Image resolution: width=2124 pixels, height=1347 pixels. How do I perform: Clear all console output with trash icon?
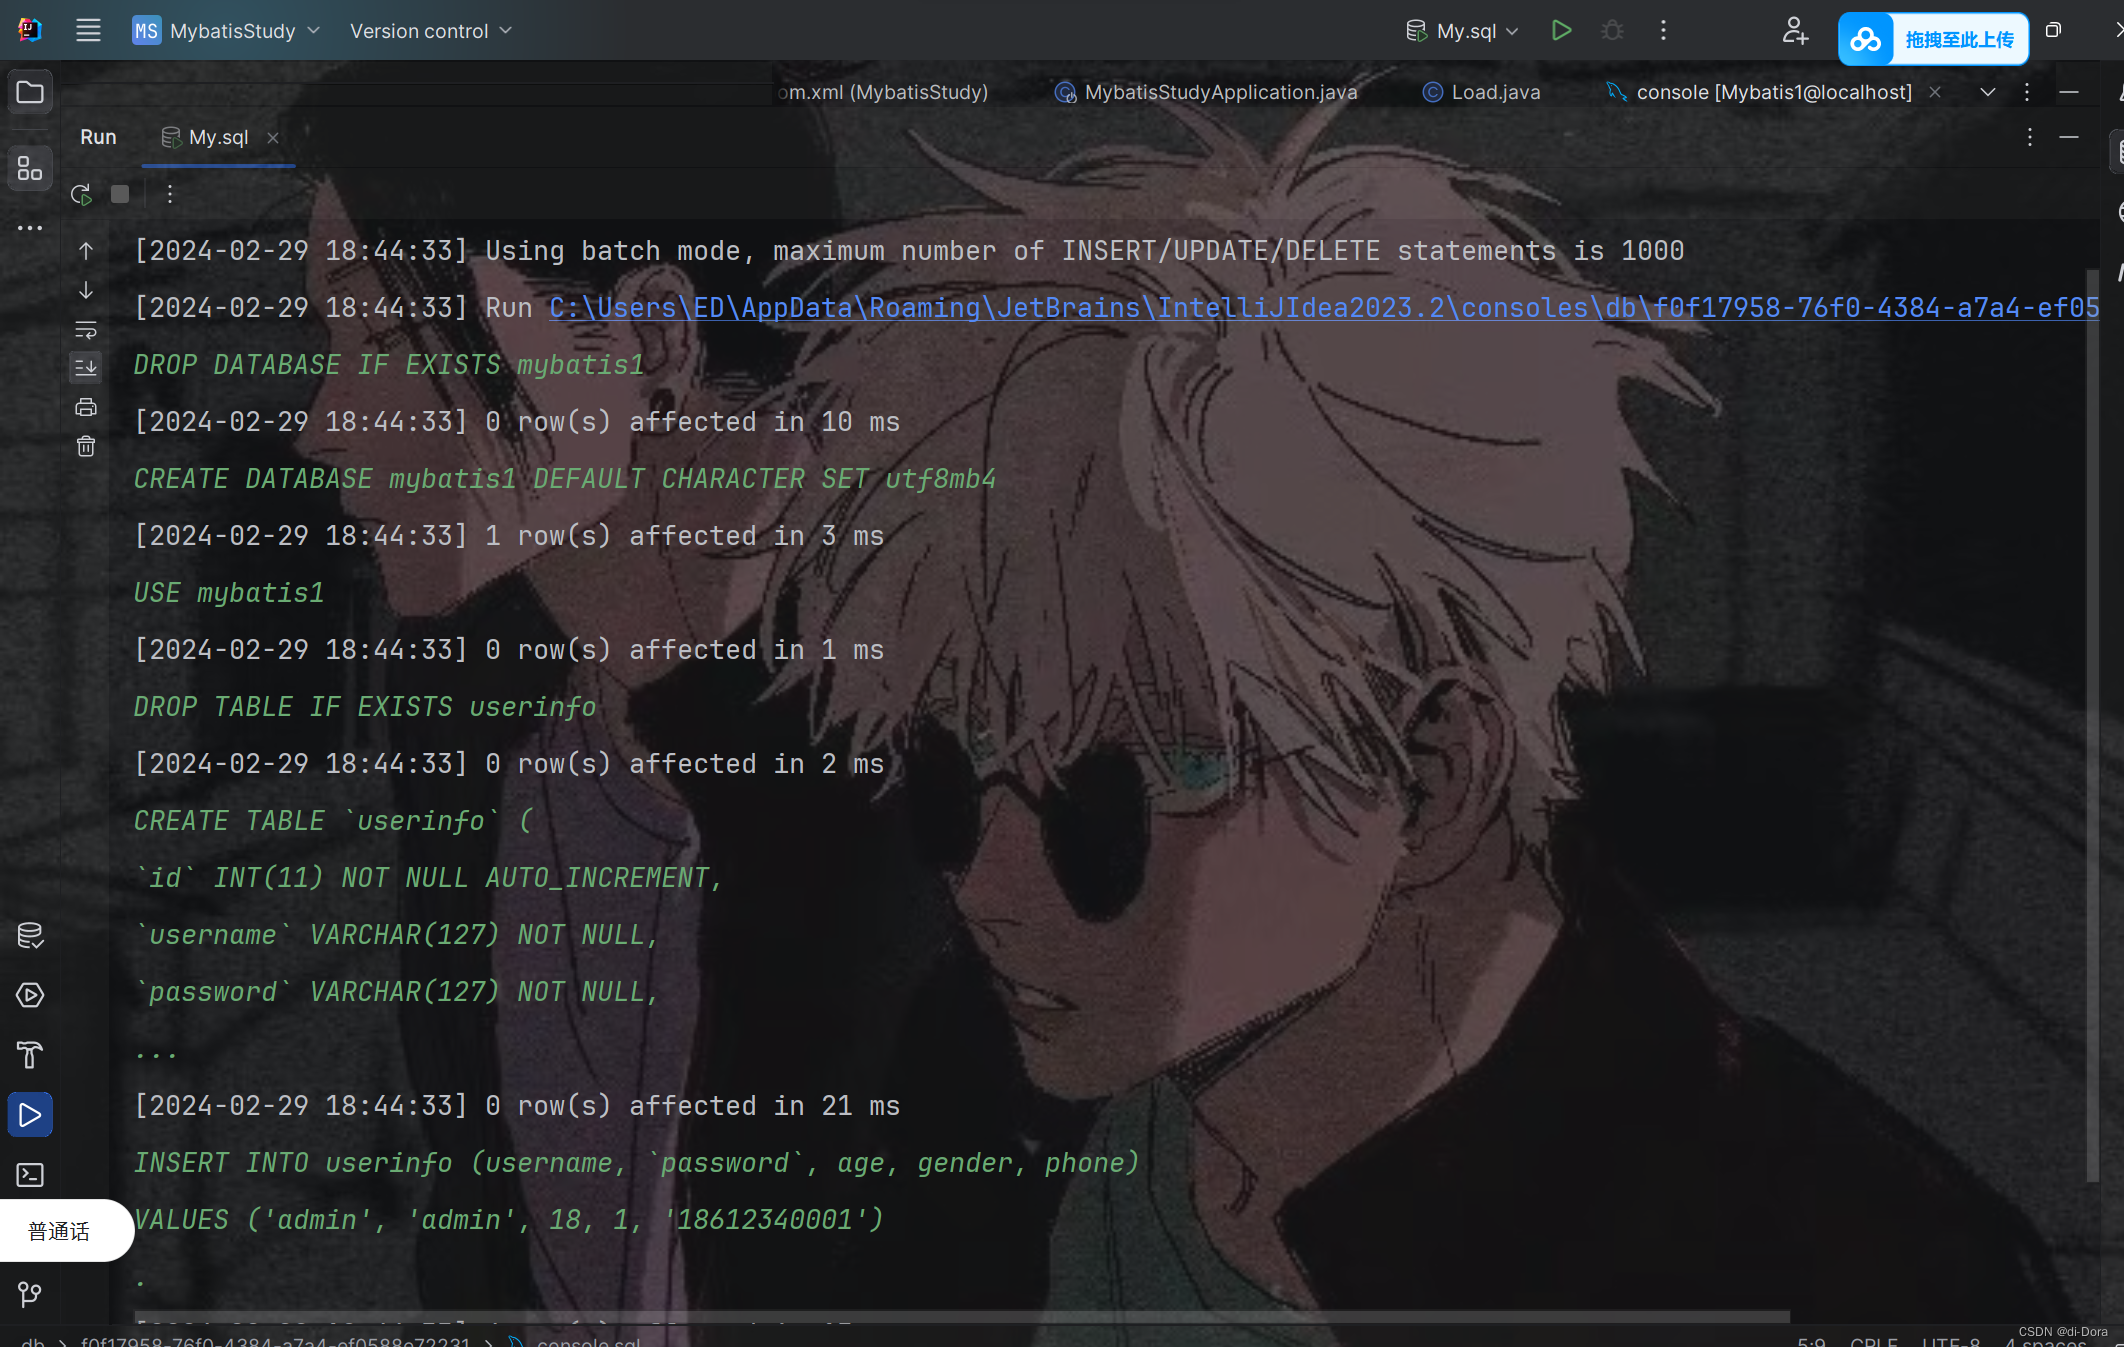pos(86,446)
